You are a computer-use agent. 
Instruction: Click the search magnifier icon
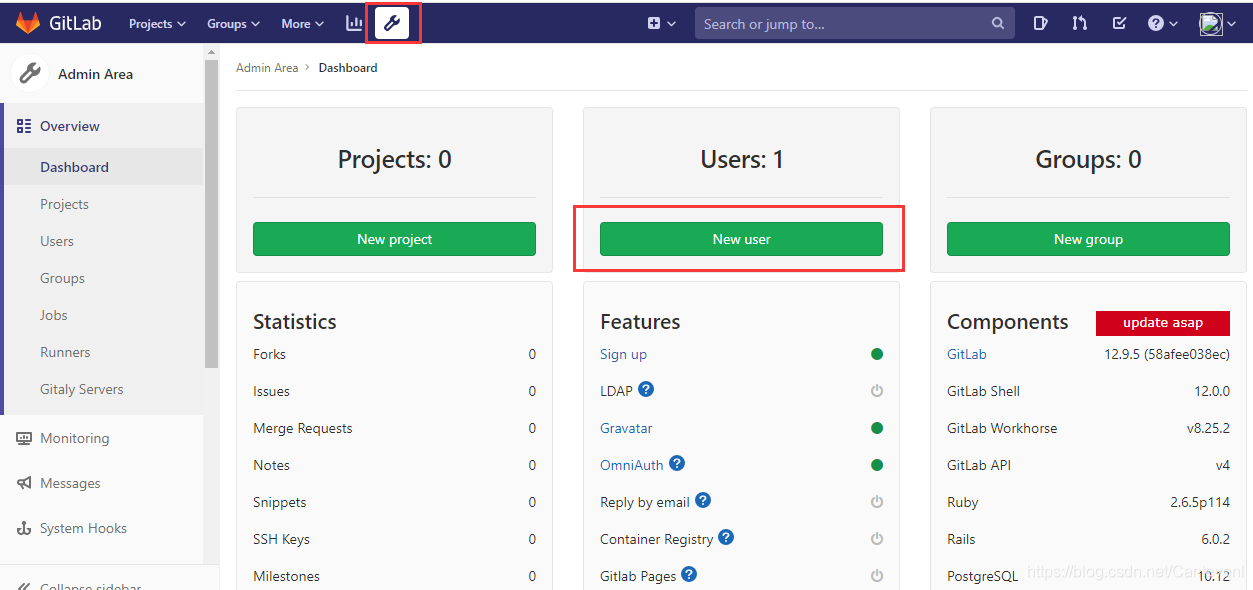click(x=998, y=23)
